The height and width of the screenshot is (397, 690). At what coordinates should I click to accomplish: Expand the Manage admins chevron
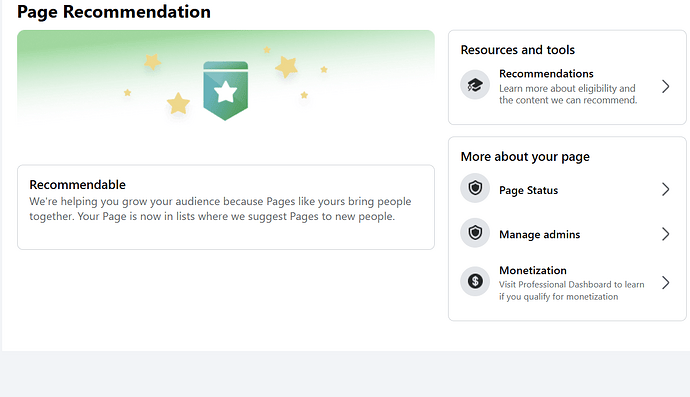pos(665,234)
